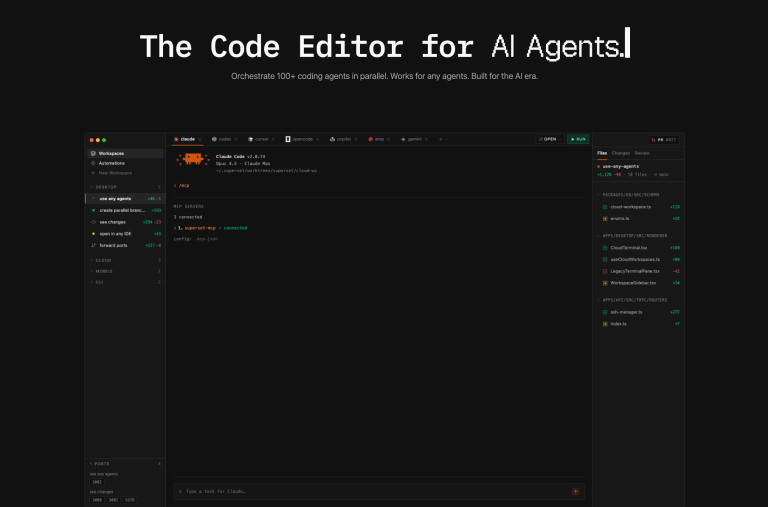Open the new-tab dropdown arrow beside plus
The width and height of the screenshot is (768, 507).
[446, 140]
